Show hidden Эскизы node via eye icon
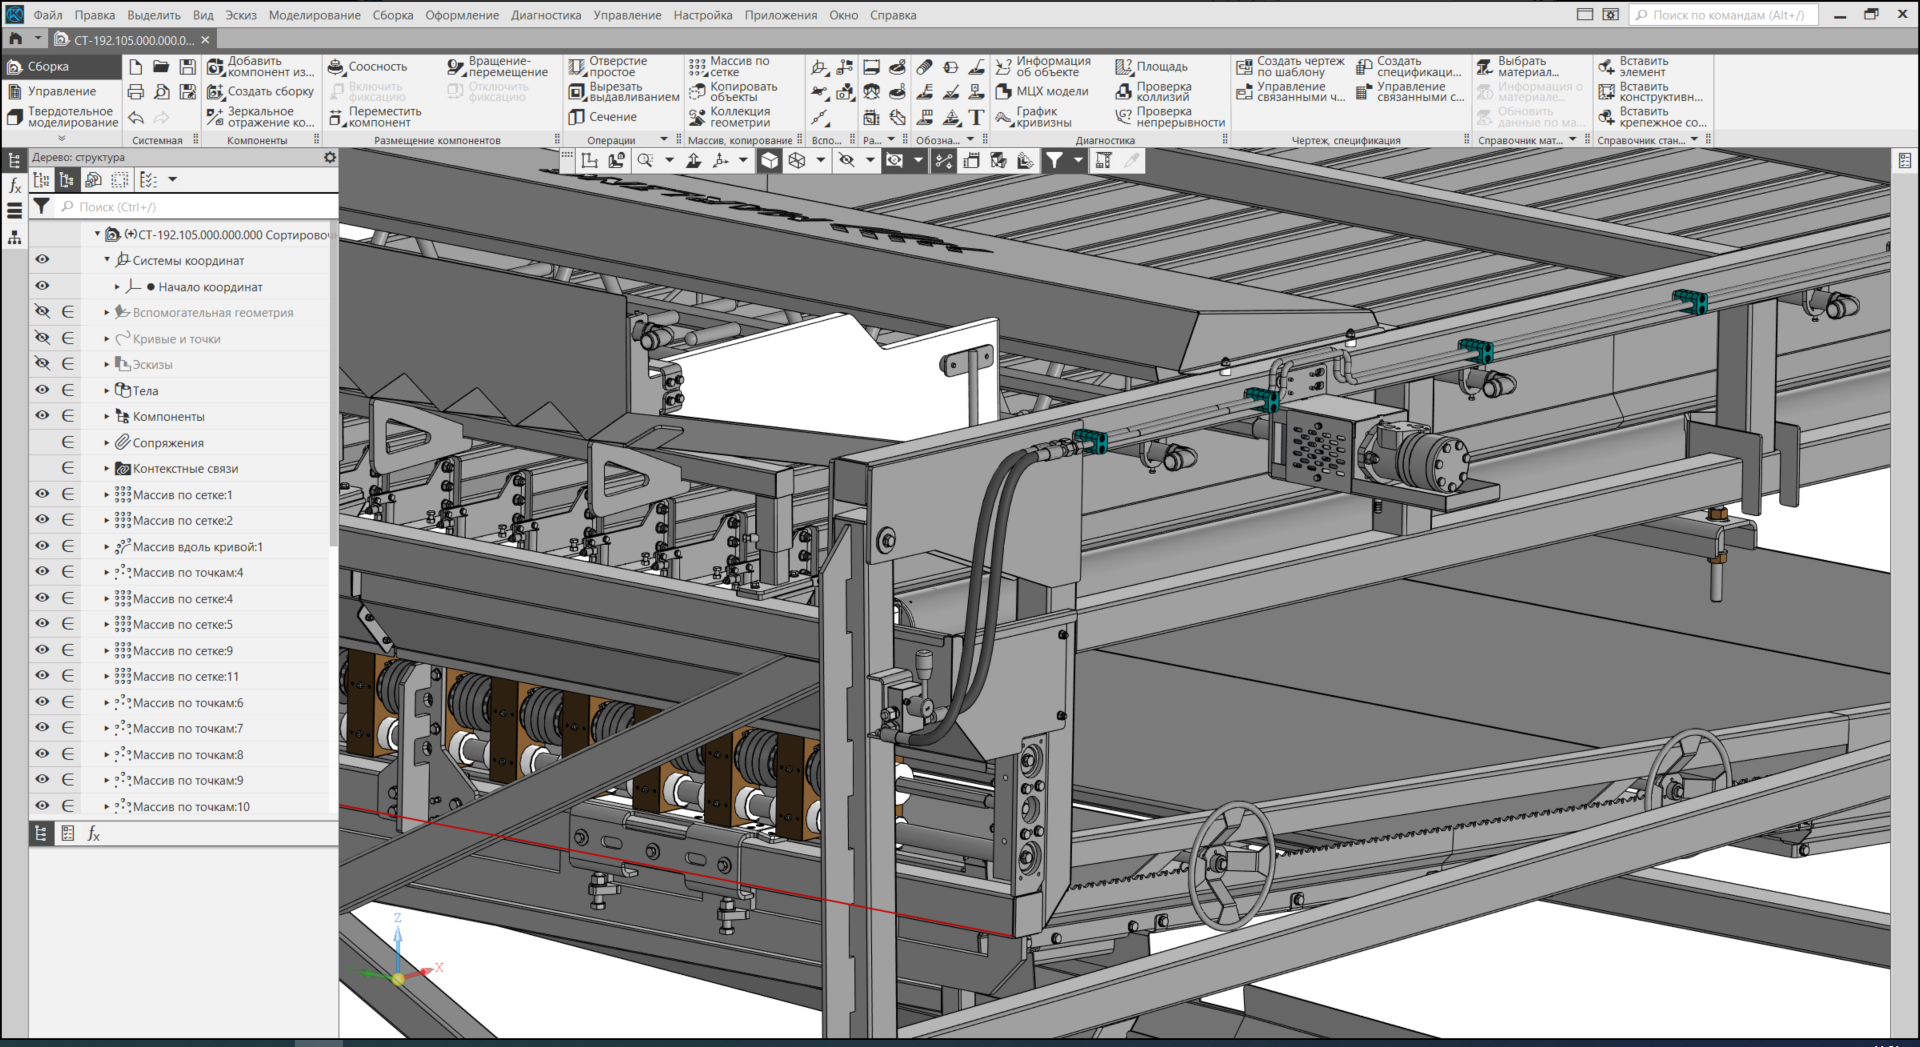 coord(42,364)
